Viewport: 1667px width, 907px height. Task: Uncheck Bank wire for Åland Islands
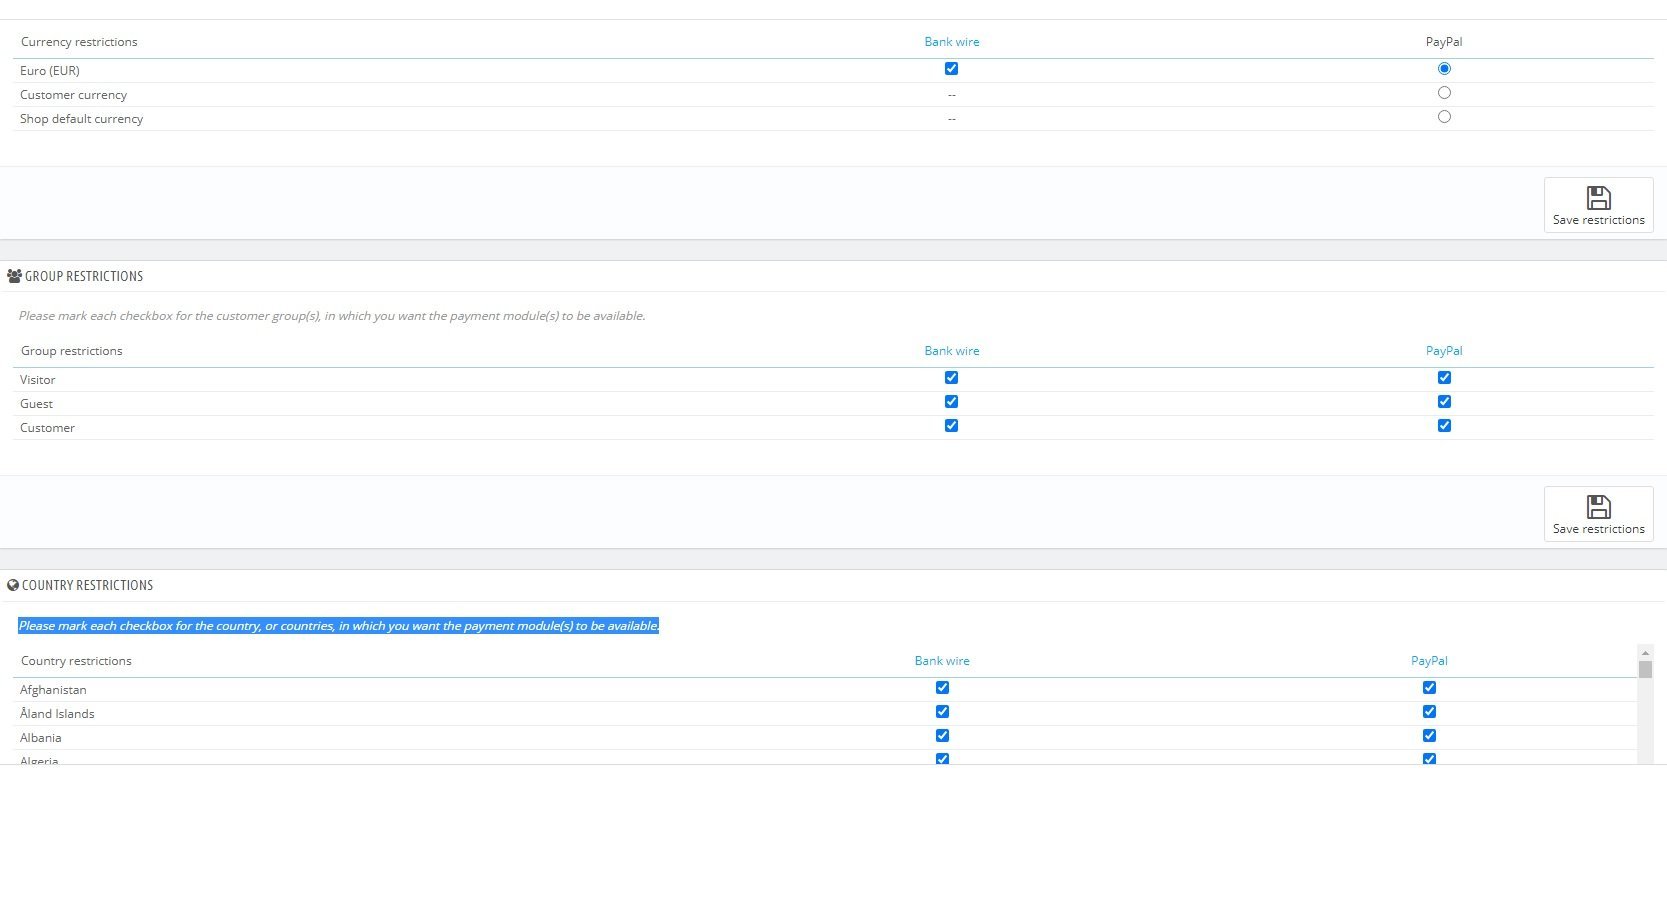tap(942, 712)
